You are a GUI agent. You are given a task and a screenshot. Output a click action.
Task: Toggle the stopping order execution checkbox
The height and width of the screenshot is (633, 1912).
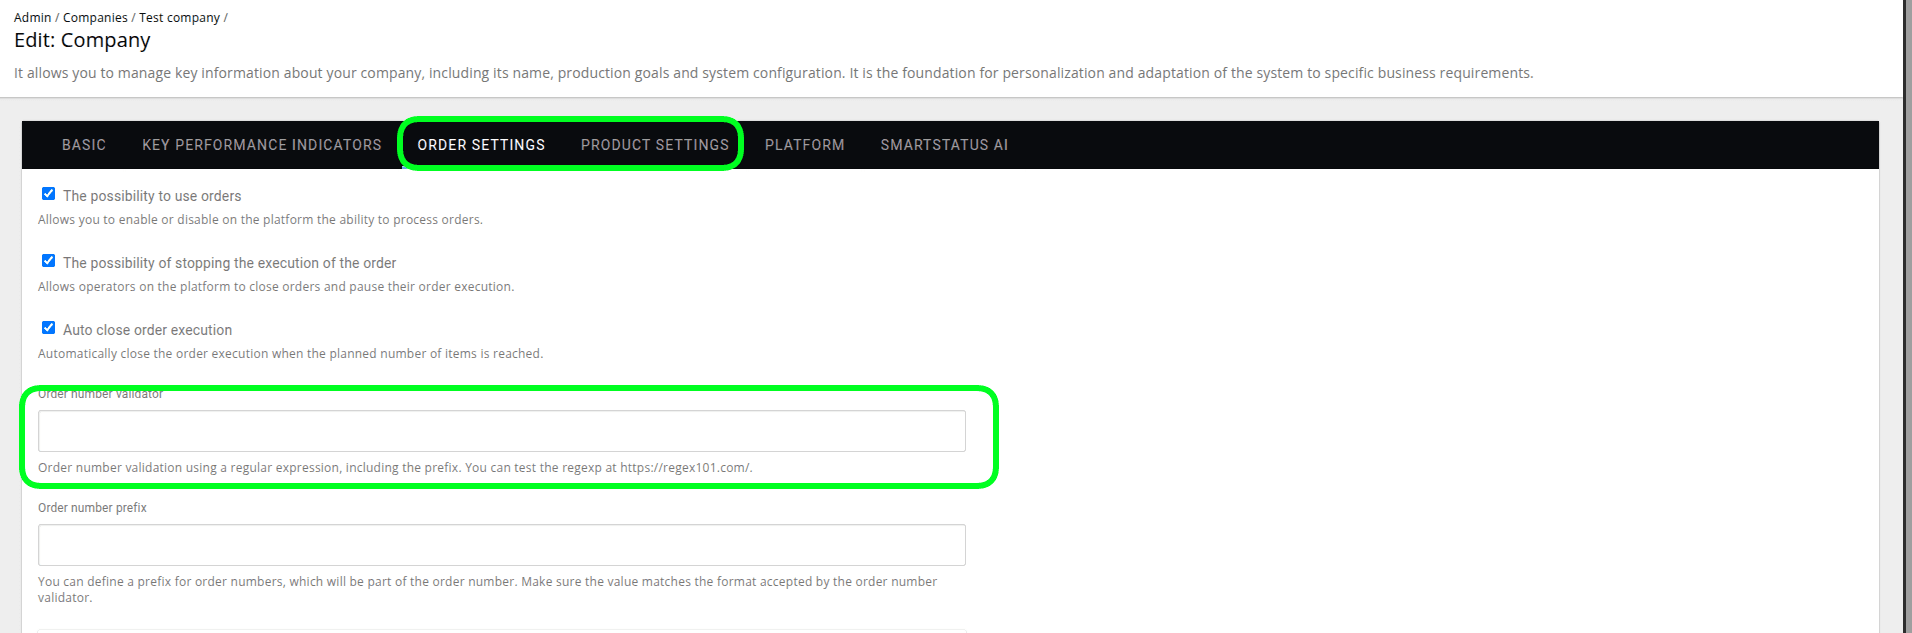click(x=48, y=261)
